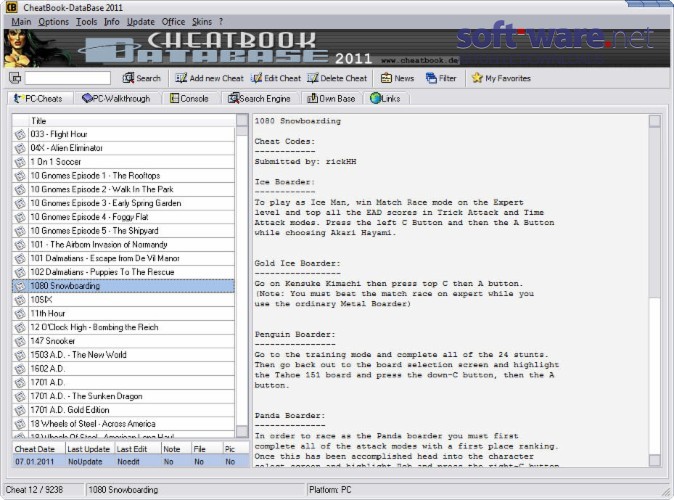Viewport: 674px width, 500px height.
Task: Focus the search text field
Action: pos(67,78)
